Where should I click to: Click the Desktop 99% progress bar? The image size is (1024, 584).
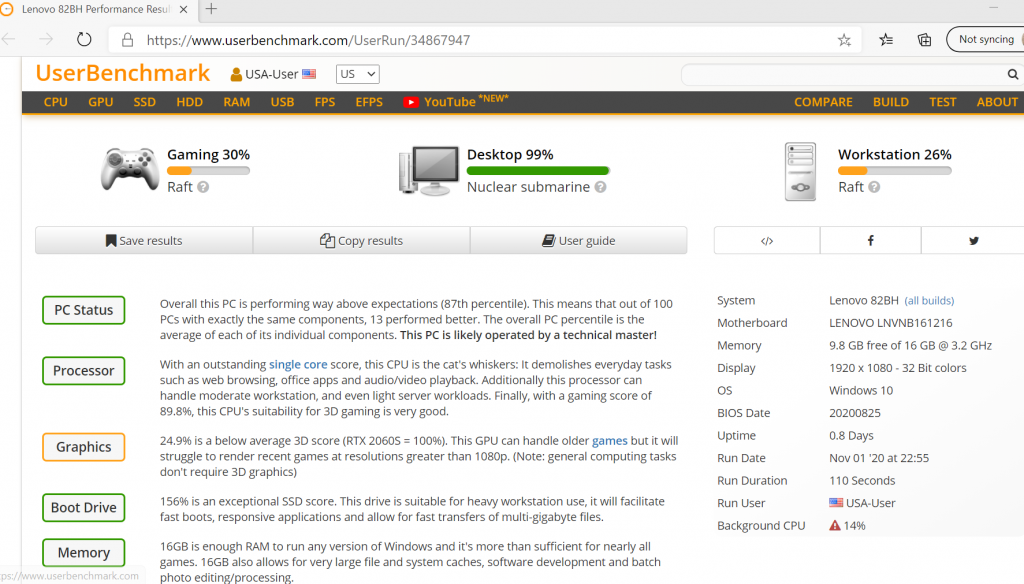point(538,171)
